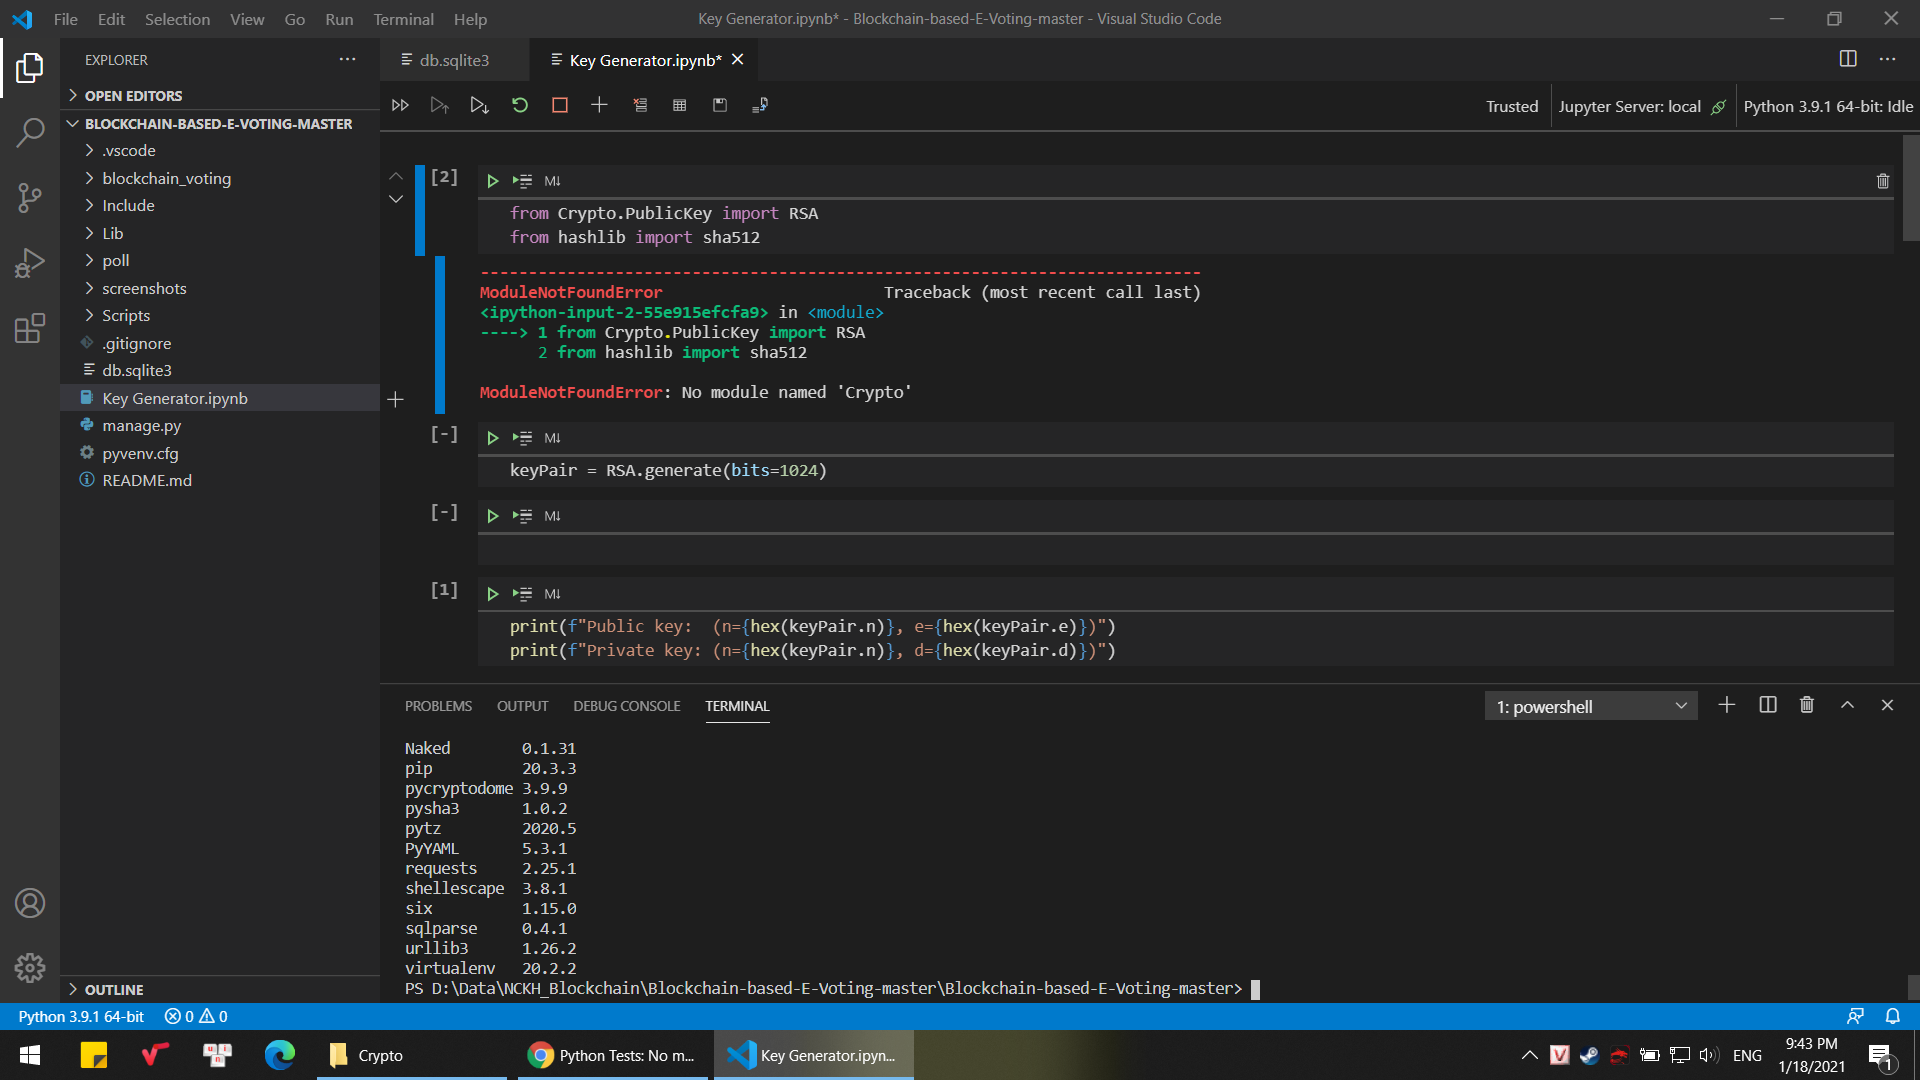
Task: Click the Jupyter Server local status icon
Action: click(x=1718, y=105)
